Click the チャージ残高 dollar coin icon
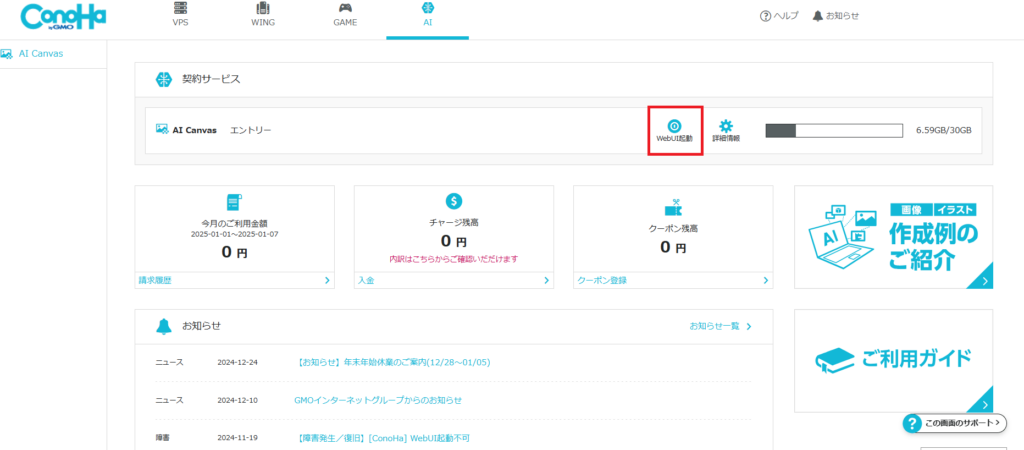This screenshot has height=450, width=1024. pyautogui.click(x=454, y=201)
